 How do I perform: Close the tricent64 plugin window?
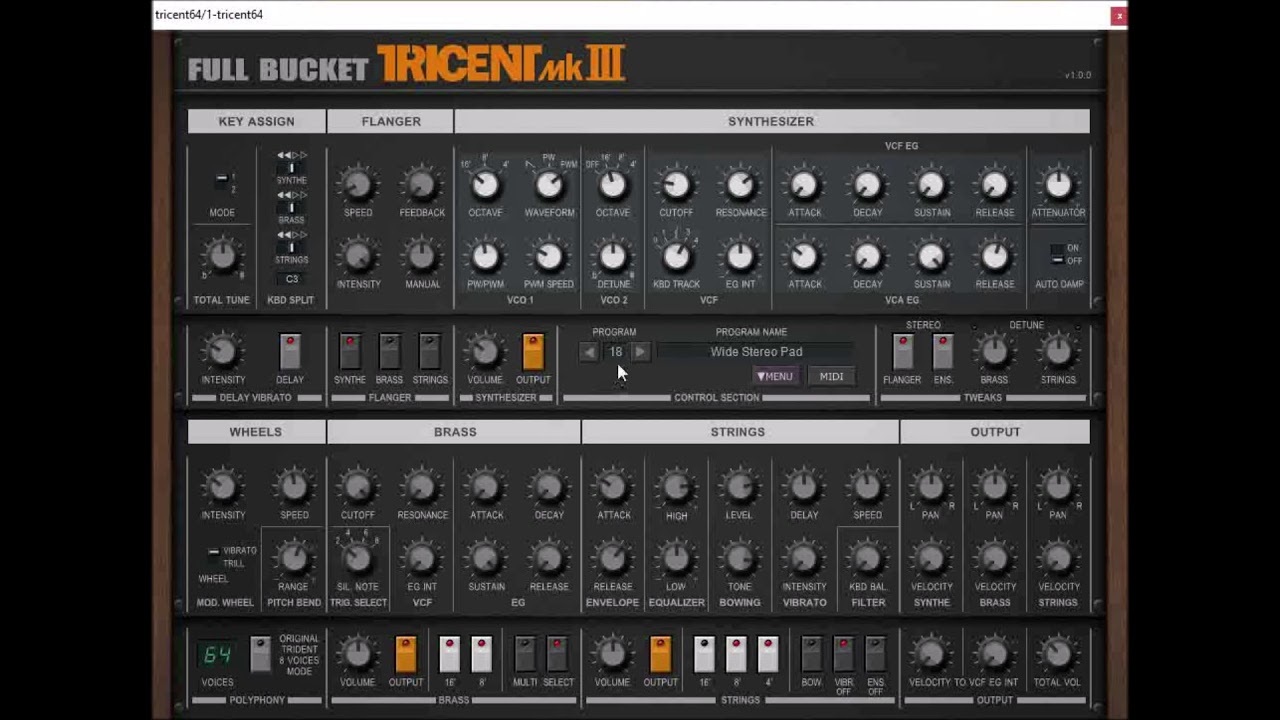click(x=1119, y=15)
